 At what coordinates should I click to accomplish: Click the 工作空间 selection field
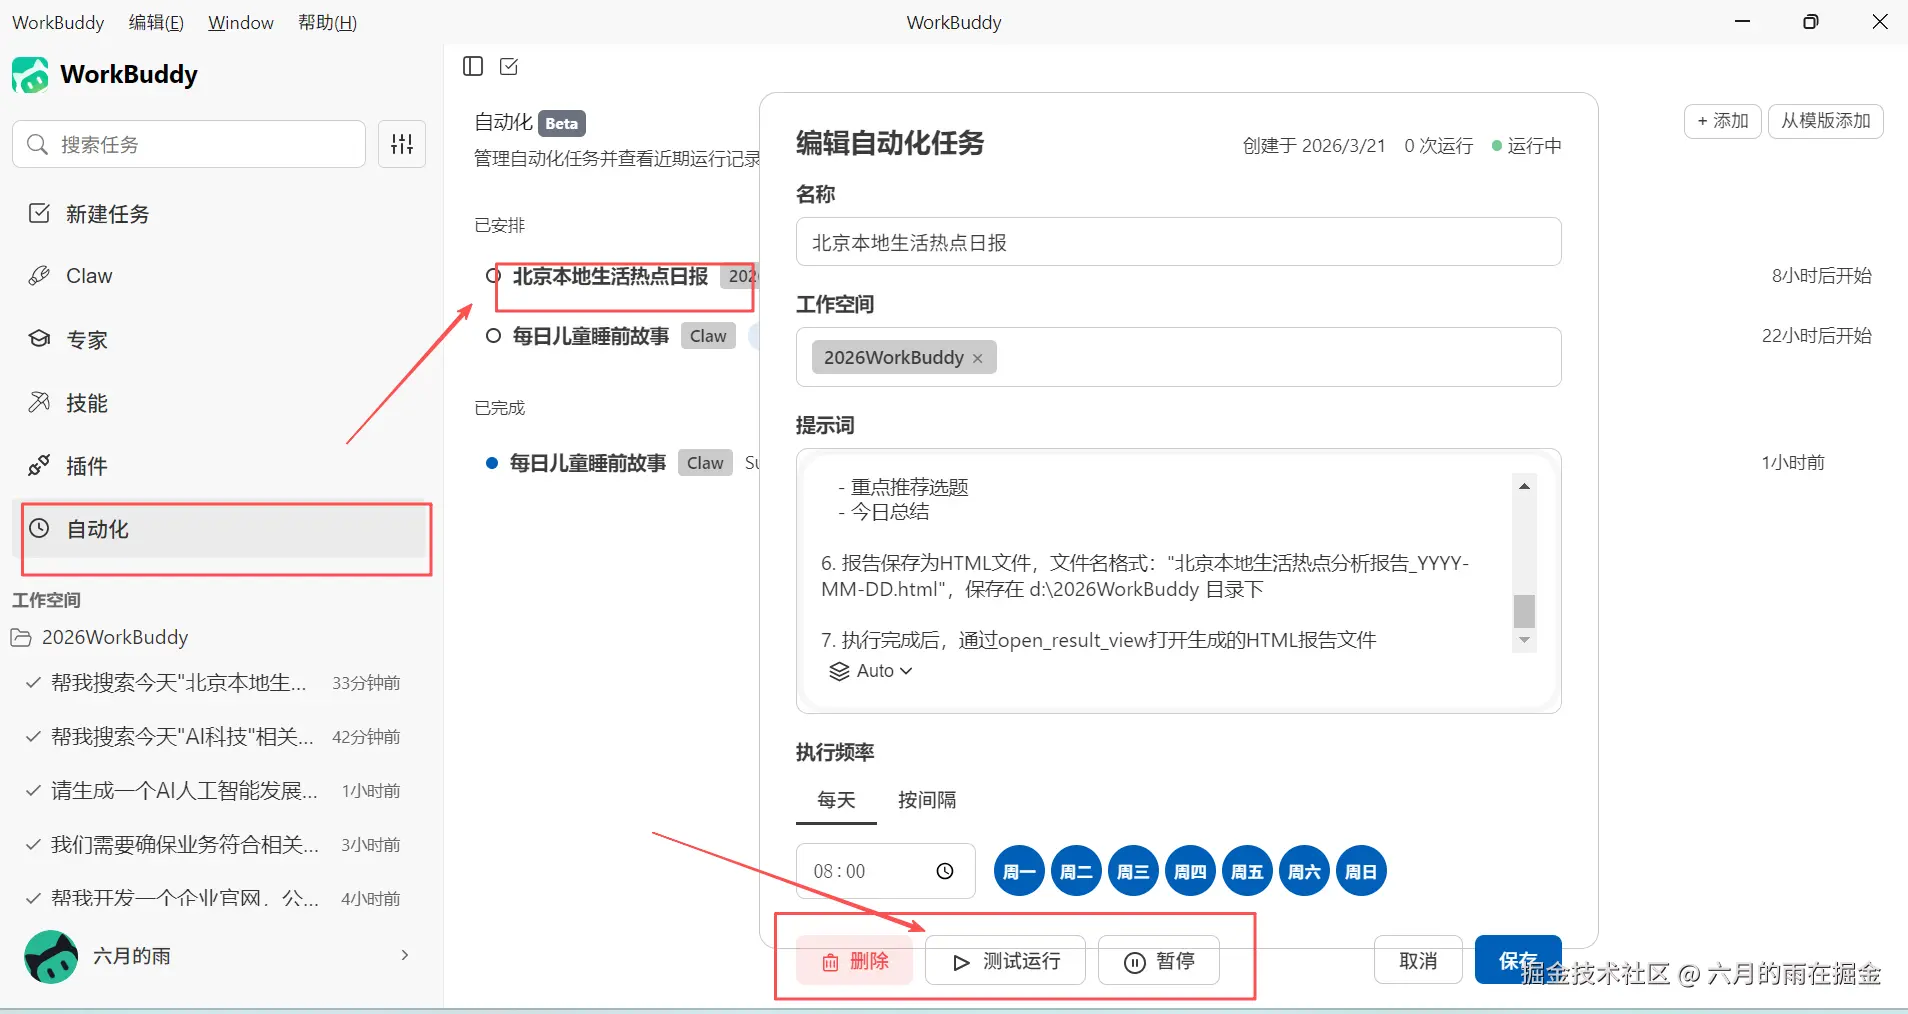click(x=1179, y=357)
